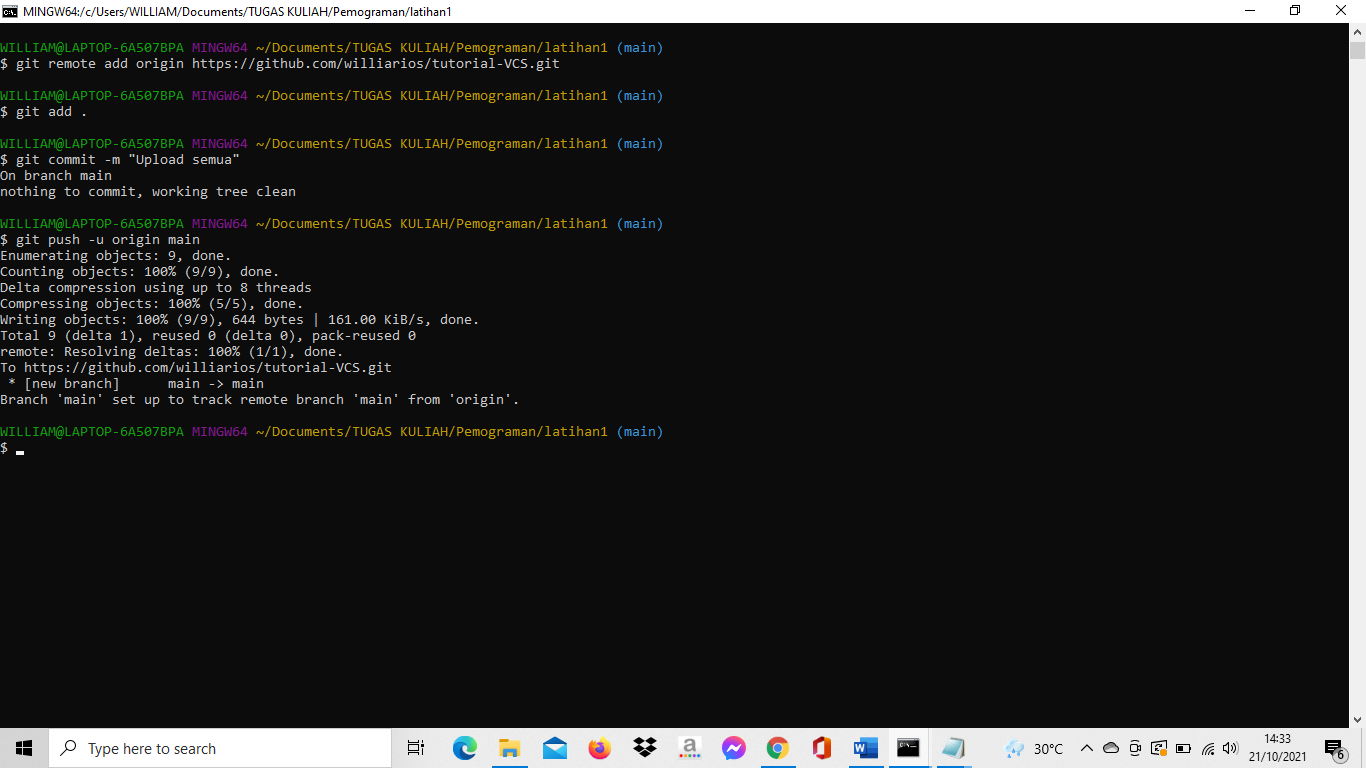Click the terminal scrollbar thumb
Screen dimensions: 1366x768
1357,51
